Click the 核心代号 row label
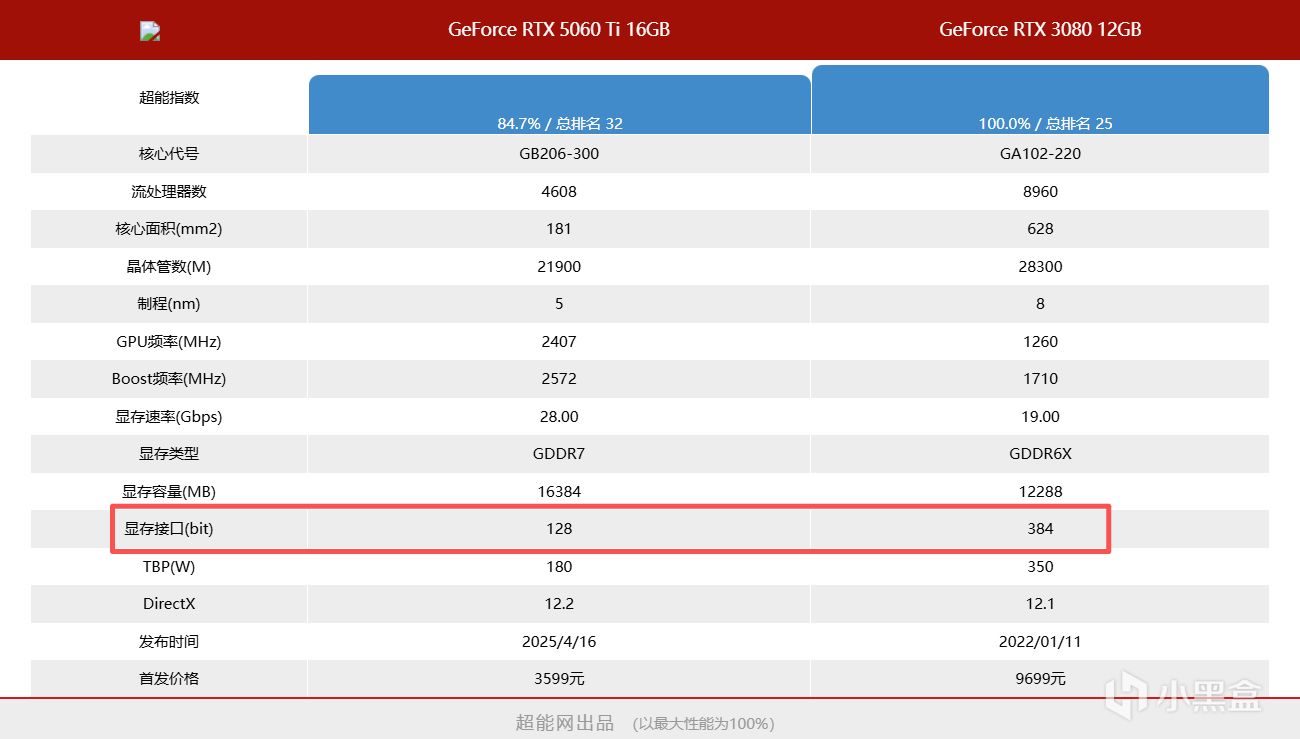This screenshot has width=1300, height=739. tap(169, 154)
